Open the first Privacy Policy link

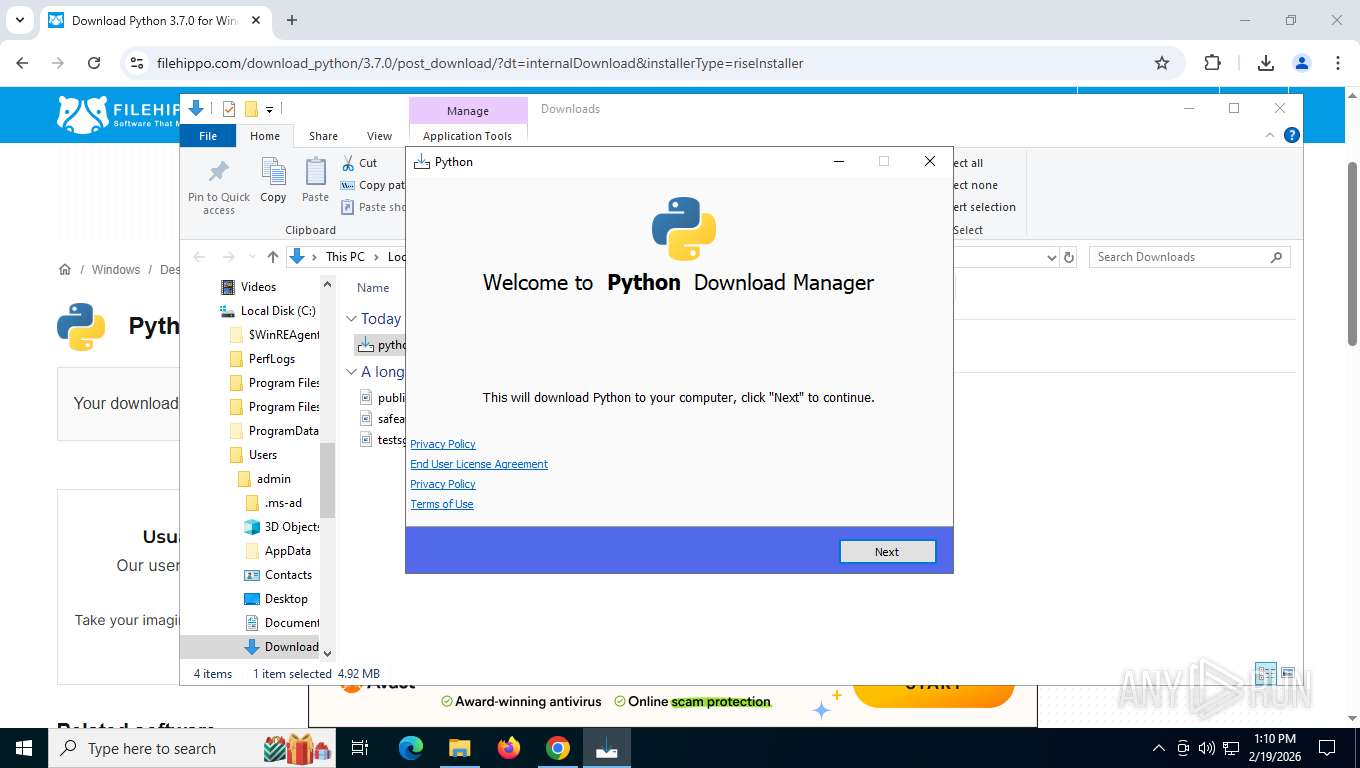click(443, 444)
